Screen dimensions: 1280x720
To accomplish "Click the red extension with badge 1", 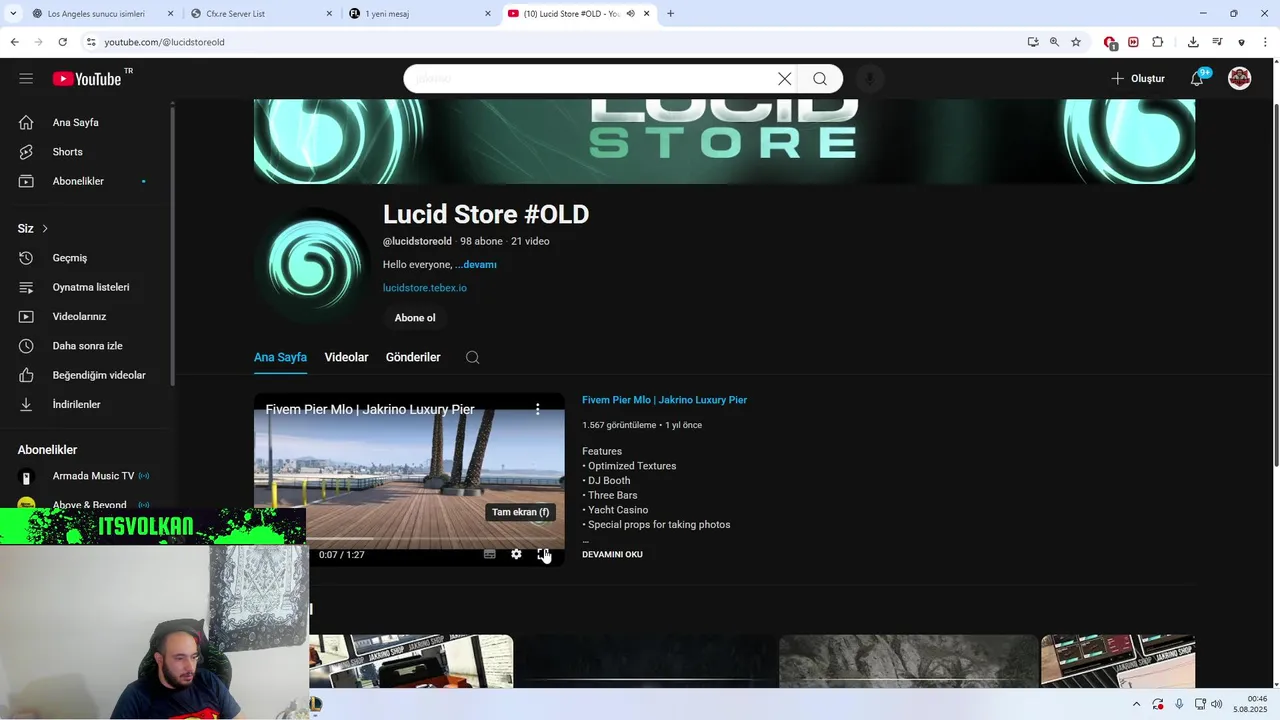I will [x=1110, y=43].
